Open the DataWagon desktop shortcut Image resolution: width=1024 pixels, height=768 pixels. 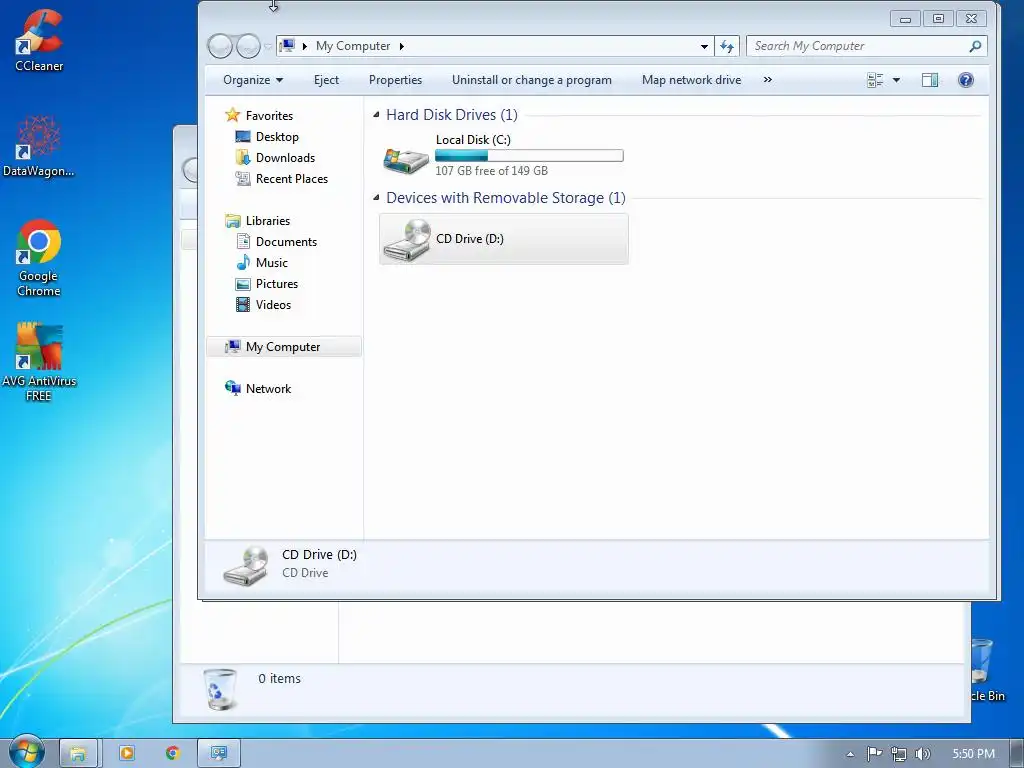tap(39, 146)
